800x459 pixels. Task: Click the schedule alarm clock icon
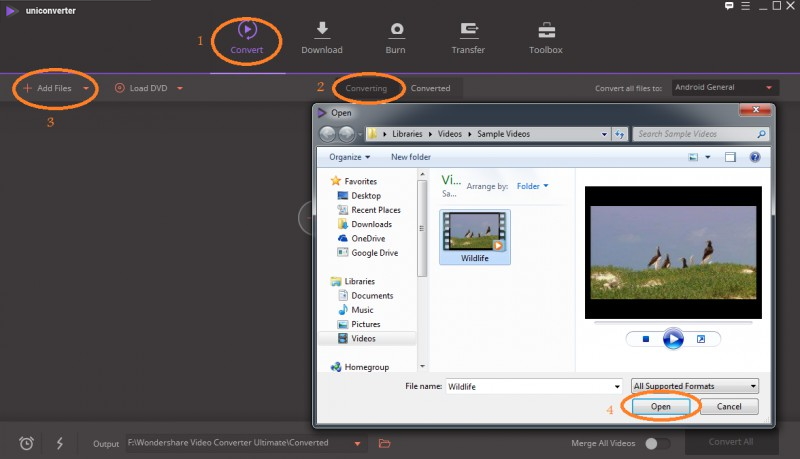(x=27, y=443)
